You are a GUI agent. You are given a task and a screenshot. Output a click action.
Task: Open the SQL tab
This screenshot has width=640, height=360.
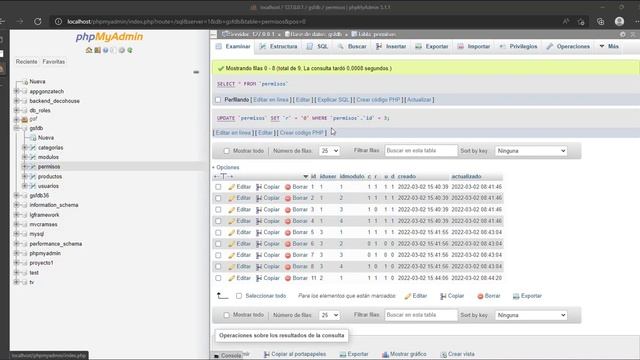[x=318, y=47]
